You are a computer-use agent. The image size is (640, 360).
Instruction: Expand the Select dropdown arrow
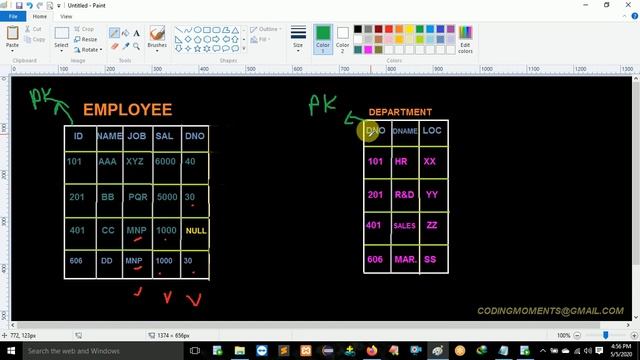coord(61,50)
